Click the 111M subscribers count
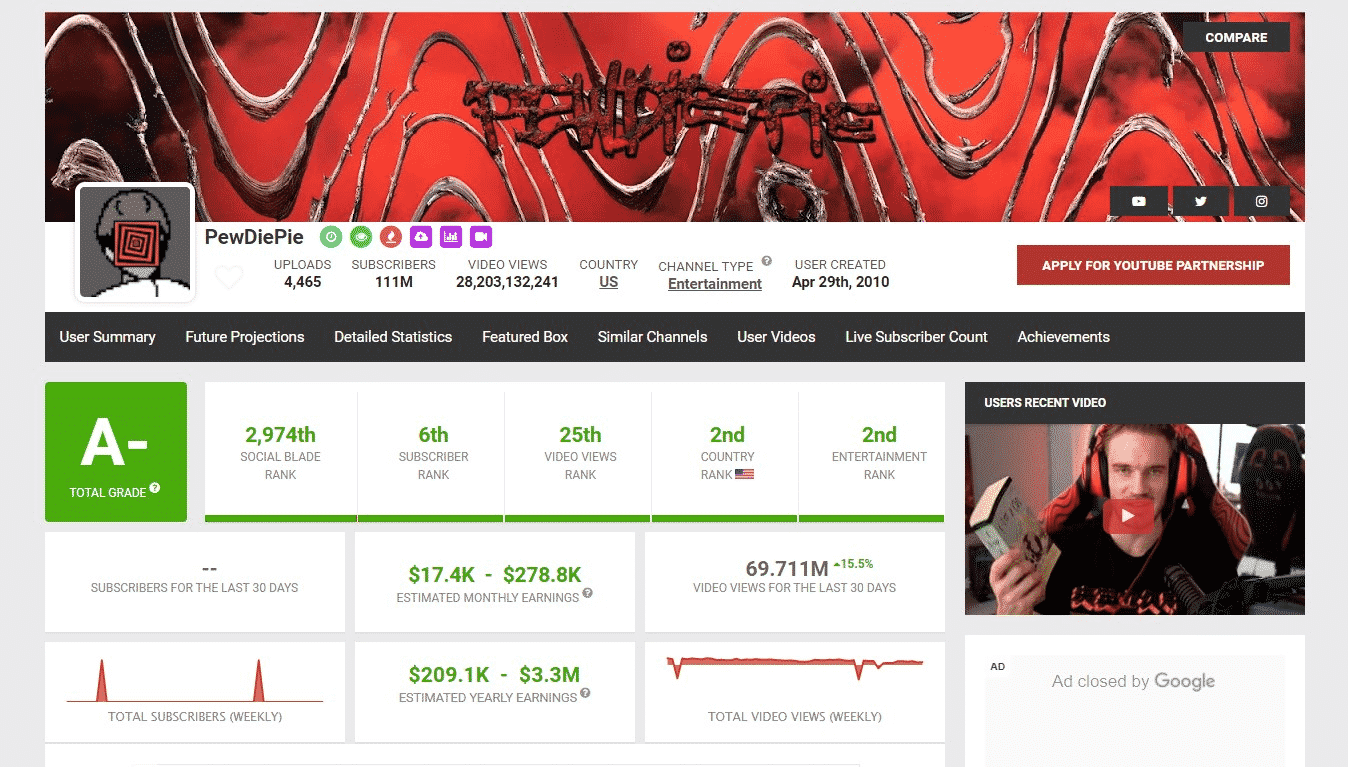 (x=393, y=282)
